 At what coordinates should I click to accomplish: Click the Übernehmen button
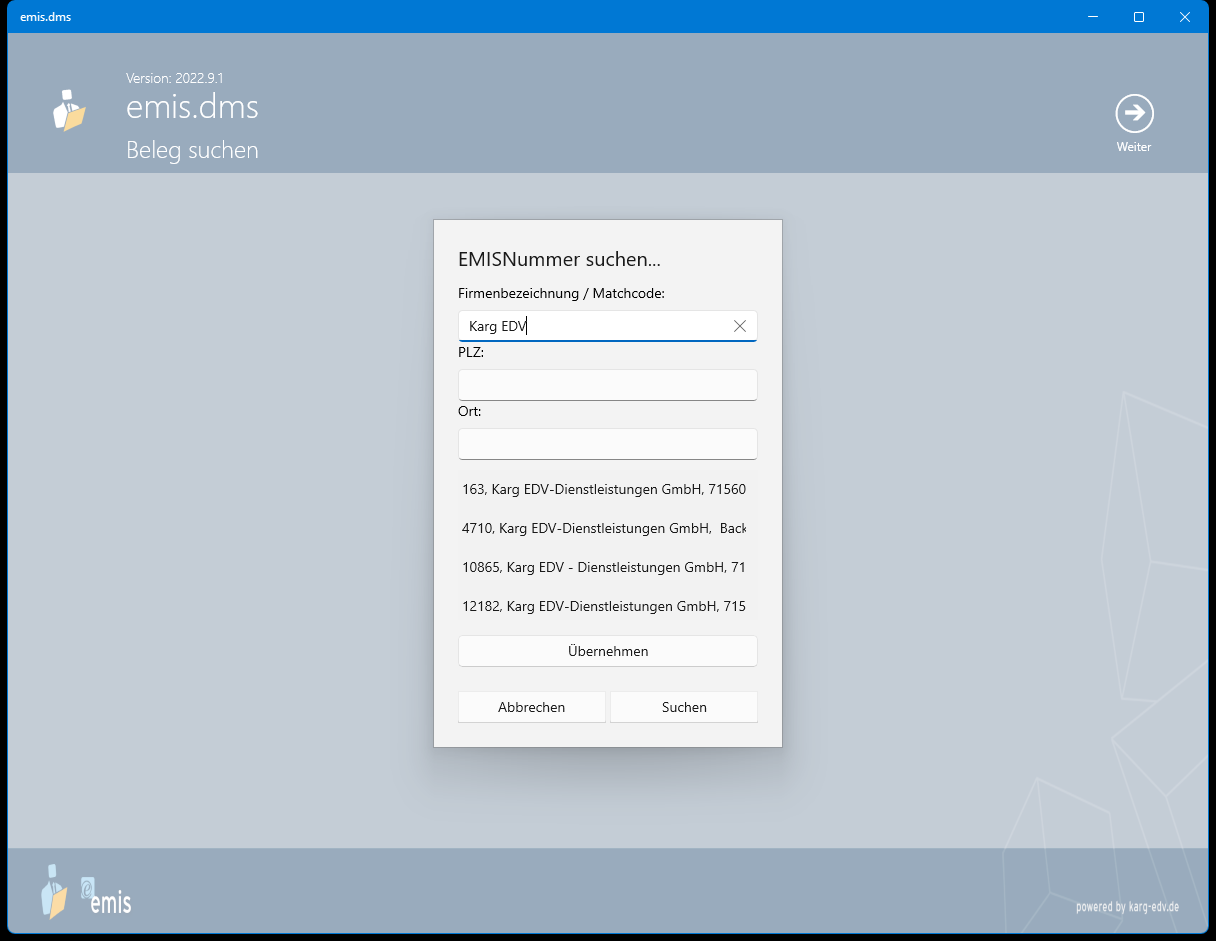pyautogui.click(x=608, y=651)
